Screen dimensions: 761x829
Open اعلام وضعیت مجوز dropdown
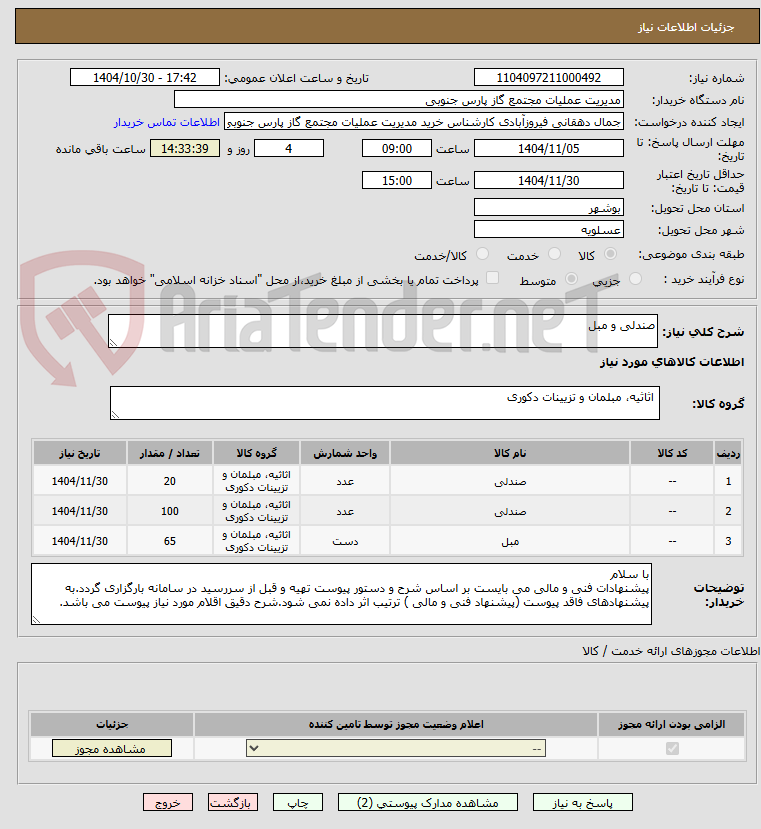click(x=396, y=748)
